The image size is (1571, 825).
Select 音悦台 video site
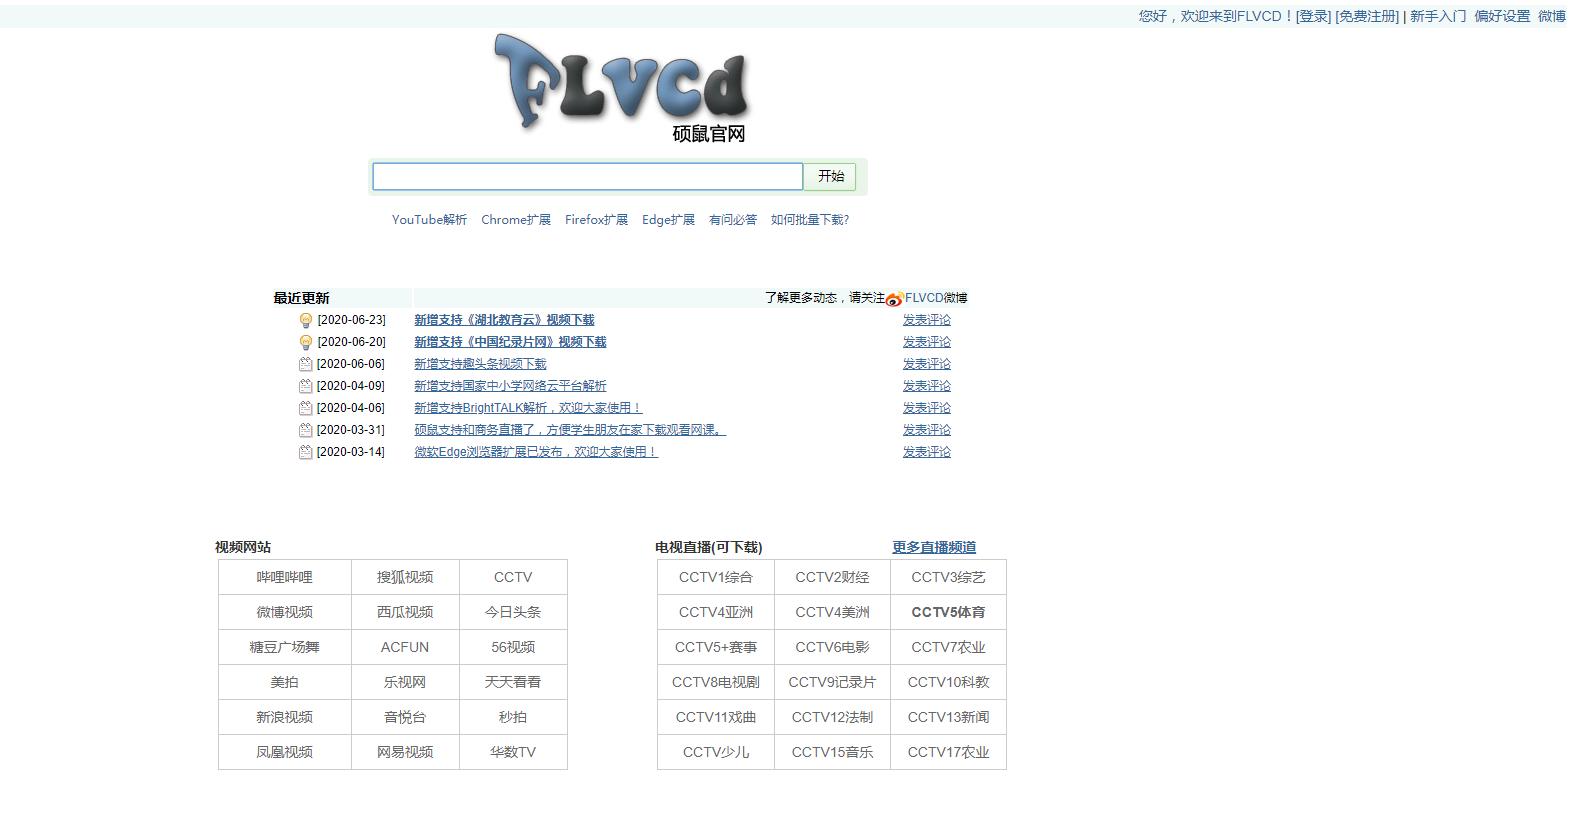(x=405, y=717)
